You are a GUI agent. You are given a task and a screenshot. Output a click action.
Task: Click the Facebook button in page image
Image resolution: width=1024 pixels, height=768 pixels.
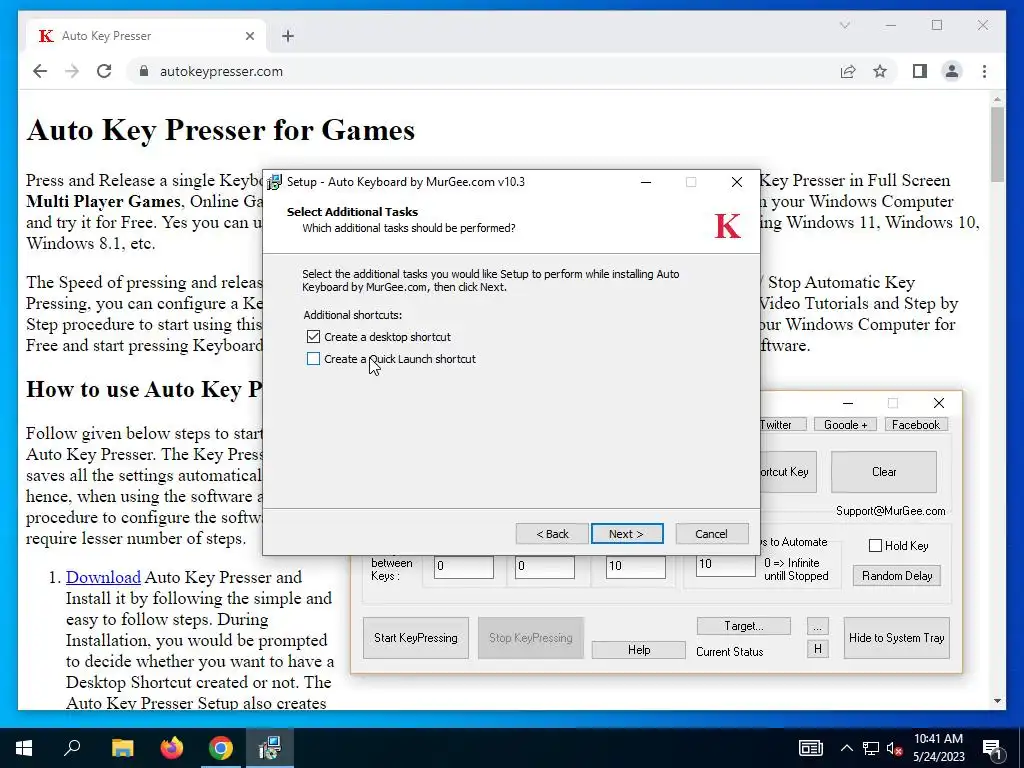point(916,424)
